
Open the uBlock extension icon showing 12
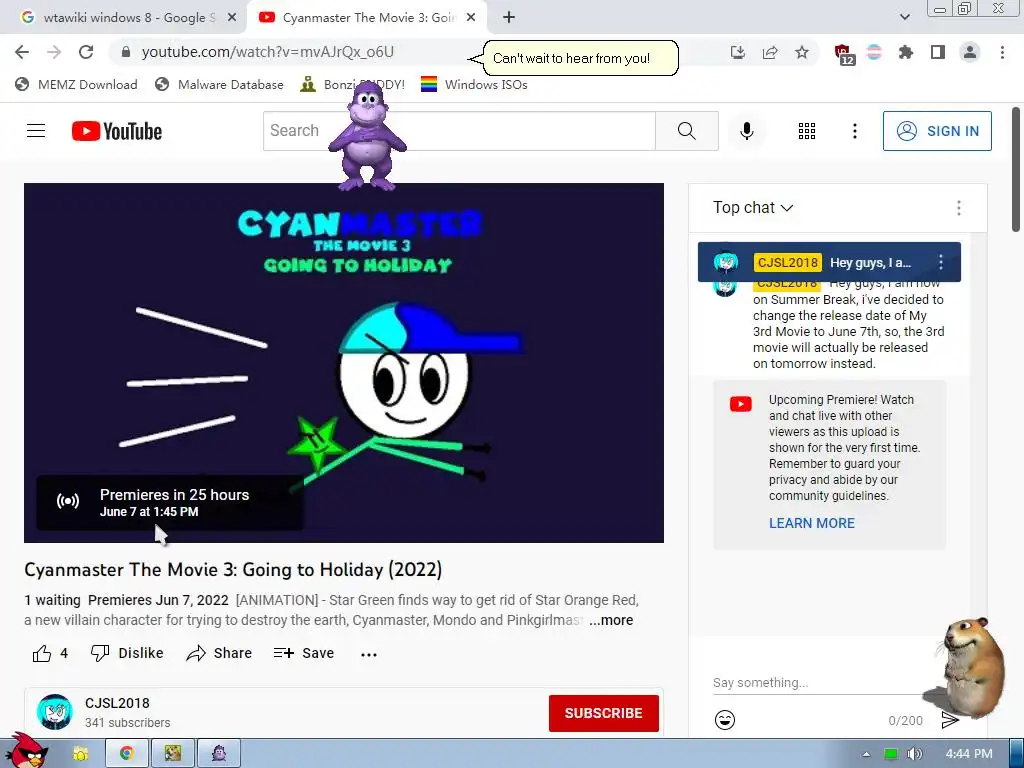click(844, 54)
